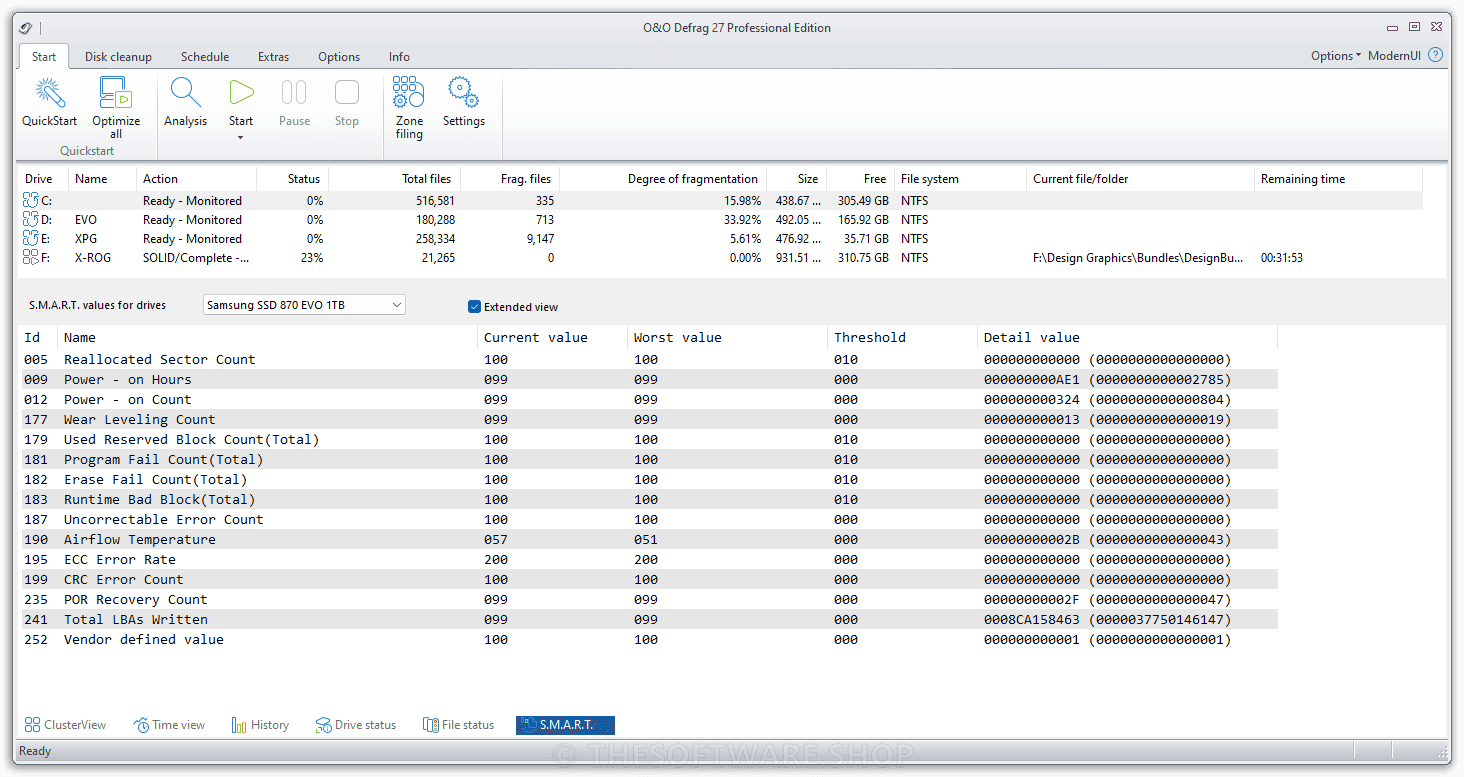The width and height of the screenshot is (1464, 777).
Task: Open the Disk cleanup ribbon tab
Action: click(118, 57)
